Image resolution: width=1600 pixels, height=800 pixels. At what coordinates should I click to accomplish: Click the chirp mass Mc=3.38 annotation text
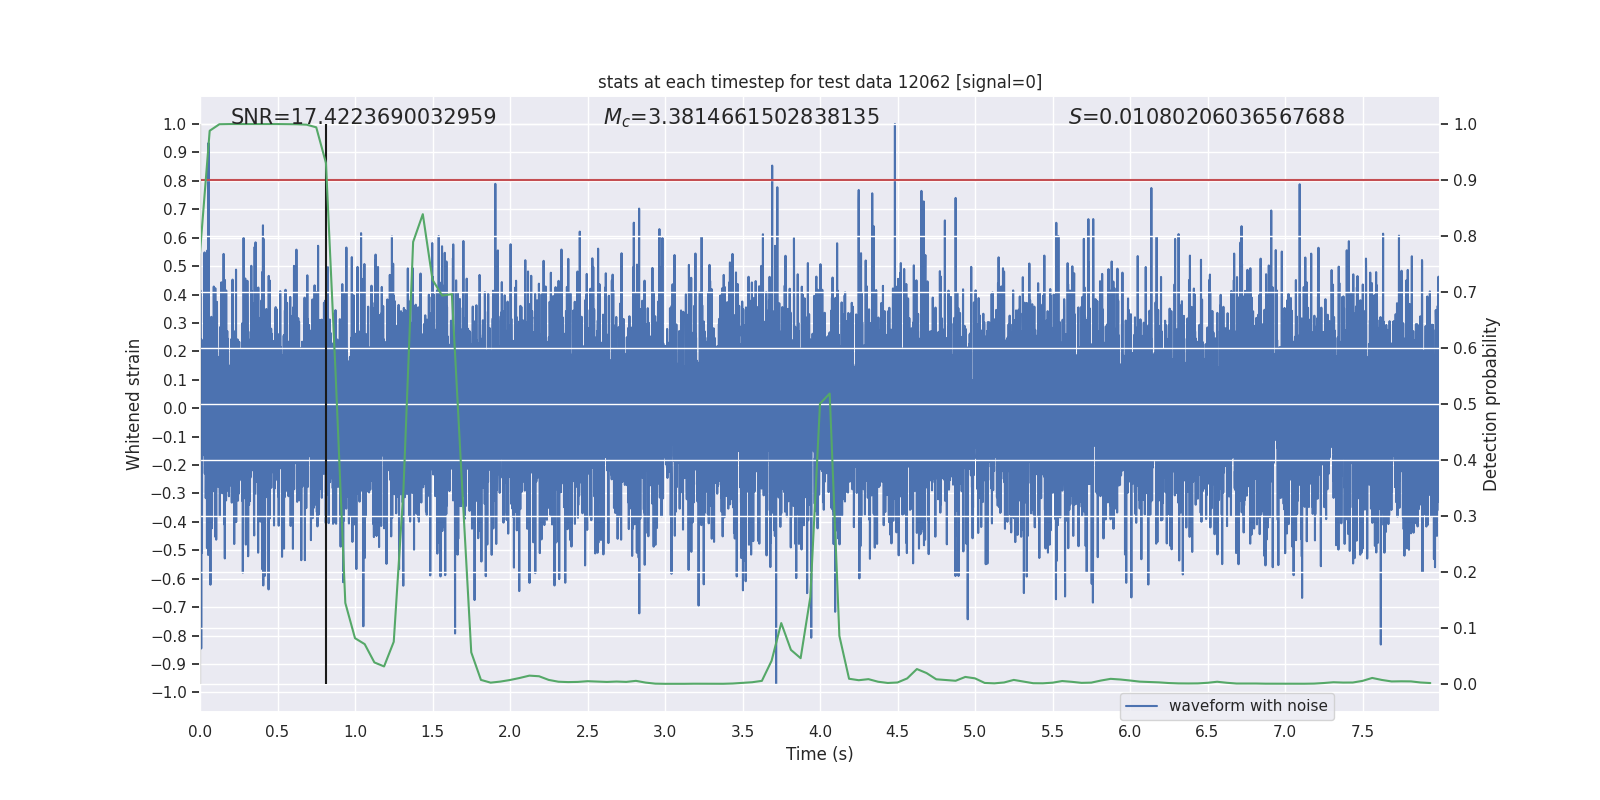(741, 117)
